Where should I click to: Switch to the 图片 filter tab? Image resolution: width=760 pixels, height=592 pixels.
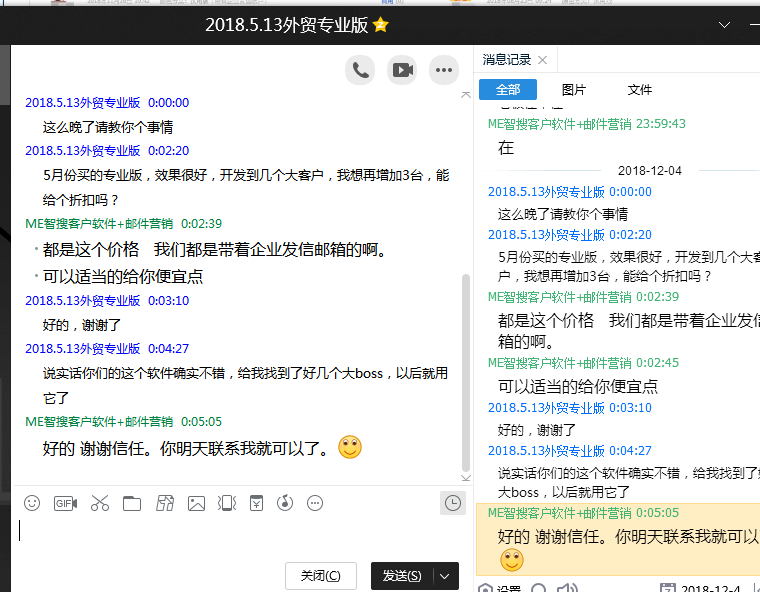coord(573,90)
